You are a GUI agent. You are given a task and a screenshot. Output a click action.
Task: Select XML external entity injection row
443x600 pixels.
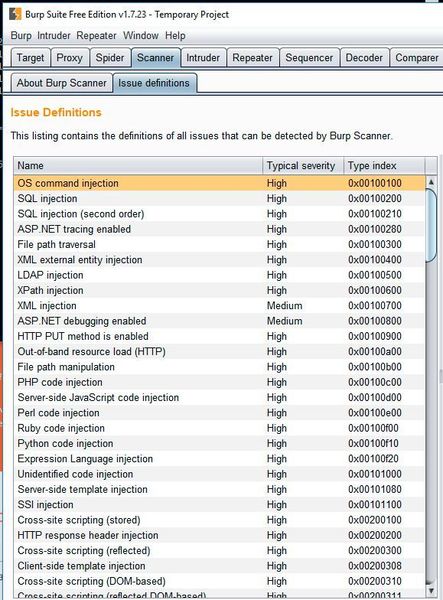(x=219, y=260)
